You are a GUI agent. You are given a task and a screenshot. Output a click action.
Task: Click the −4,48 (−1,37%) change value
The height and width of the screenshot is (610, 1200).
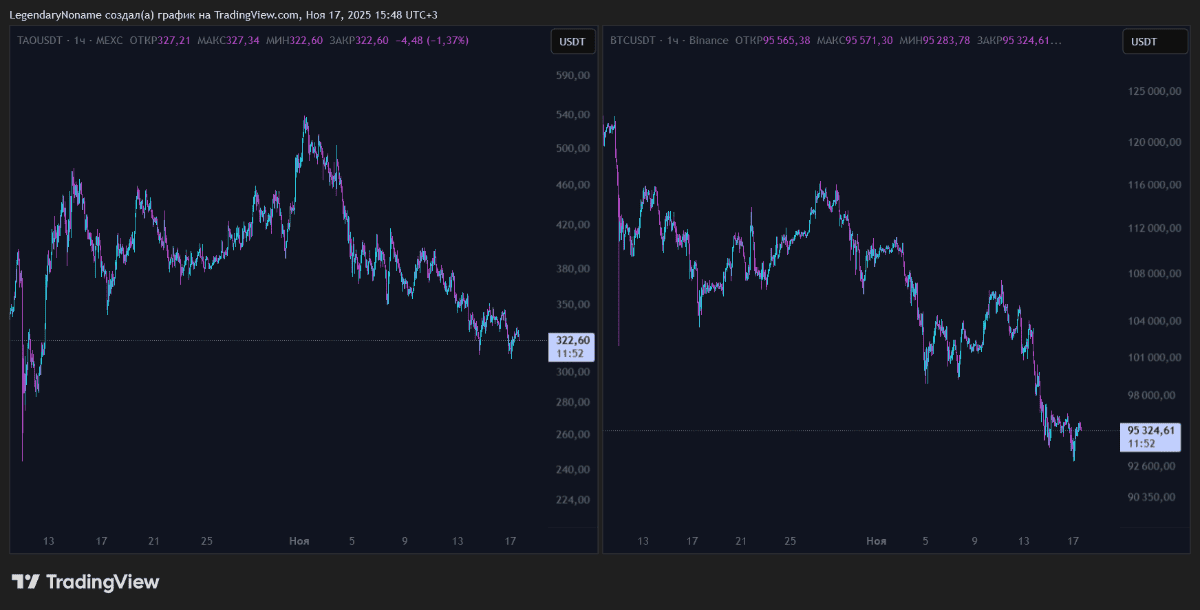point(432,40)
